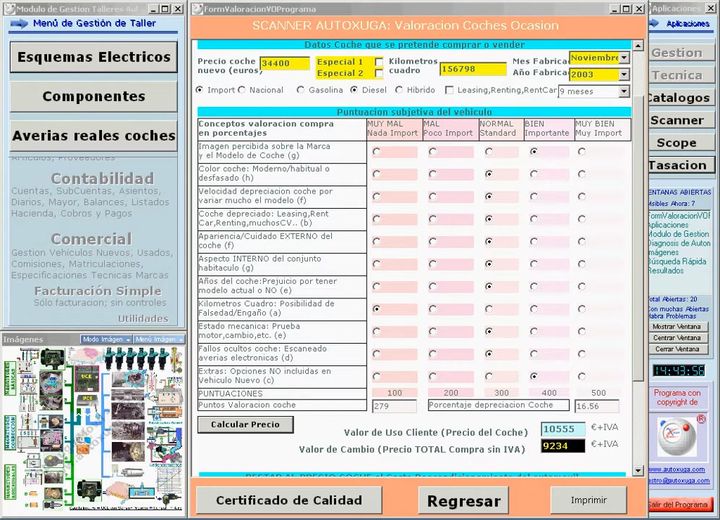The width and height of the screenshot is (720, 520).
Task: Choose the Gasolina fuel option
Action: (x=300, y=90)
